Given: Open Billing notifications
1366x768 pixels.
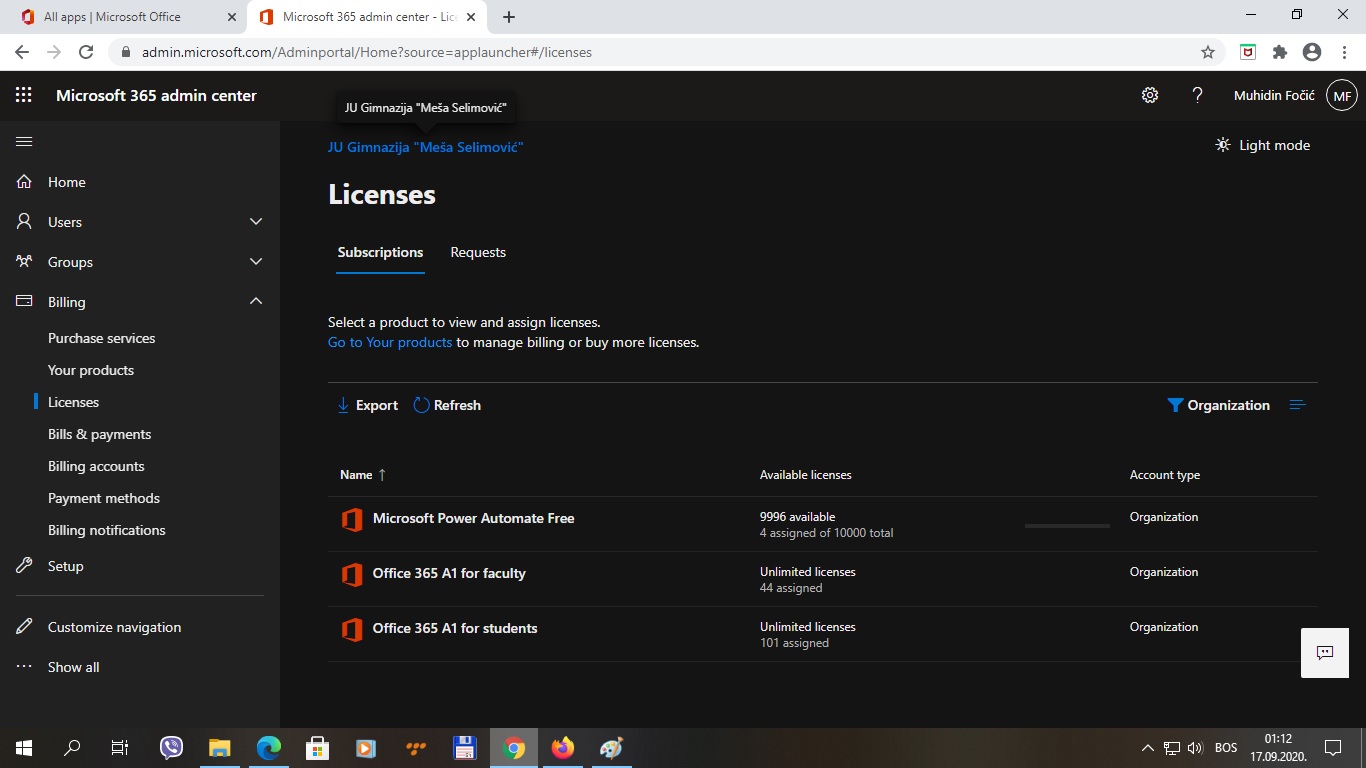Looking at the screenshot, I should 107,530.
